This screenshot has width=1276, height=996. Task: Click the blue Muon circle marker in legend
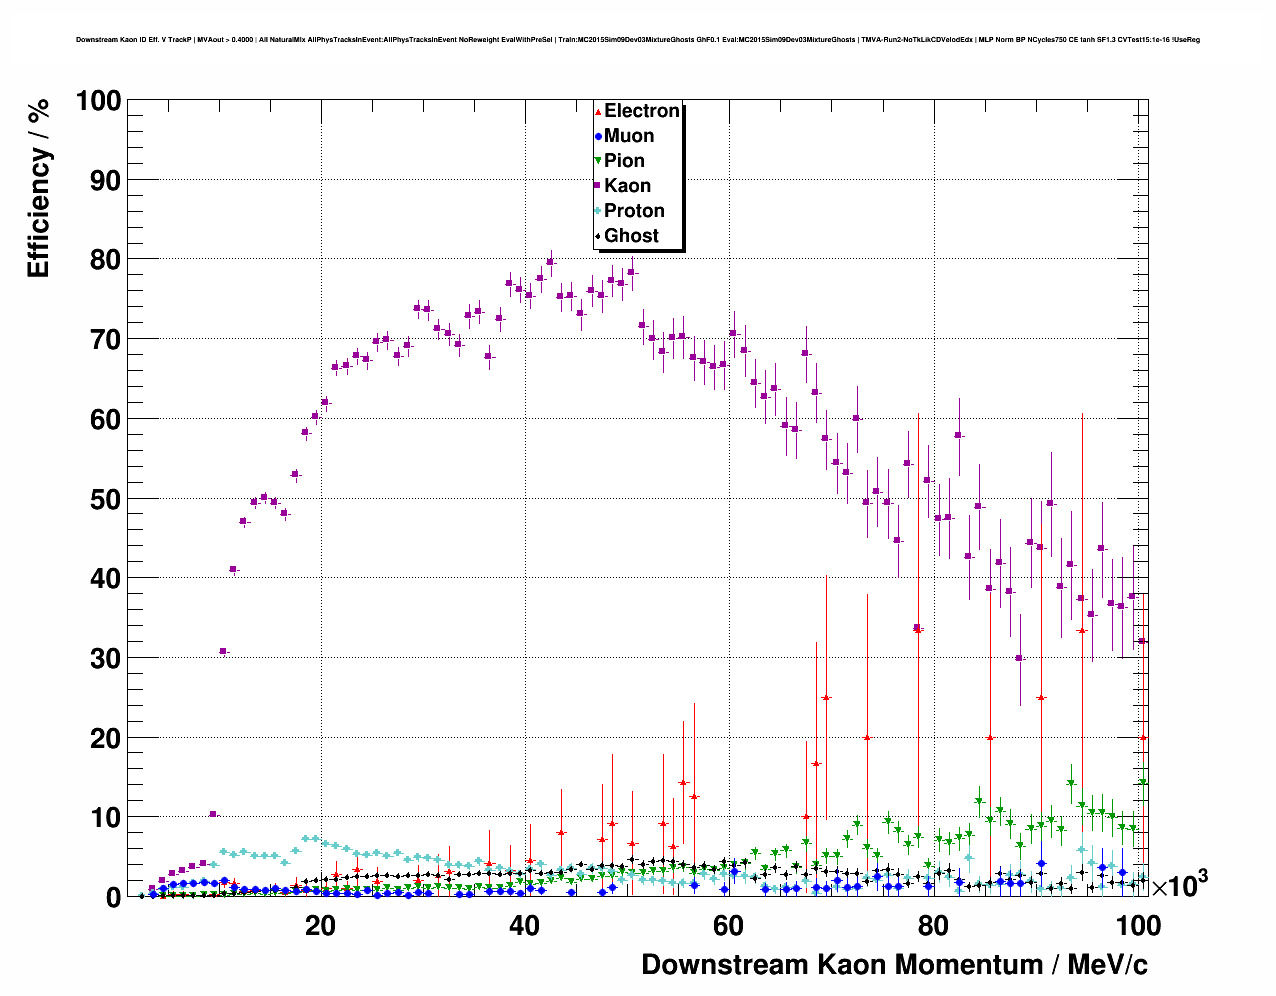598,136
